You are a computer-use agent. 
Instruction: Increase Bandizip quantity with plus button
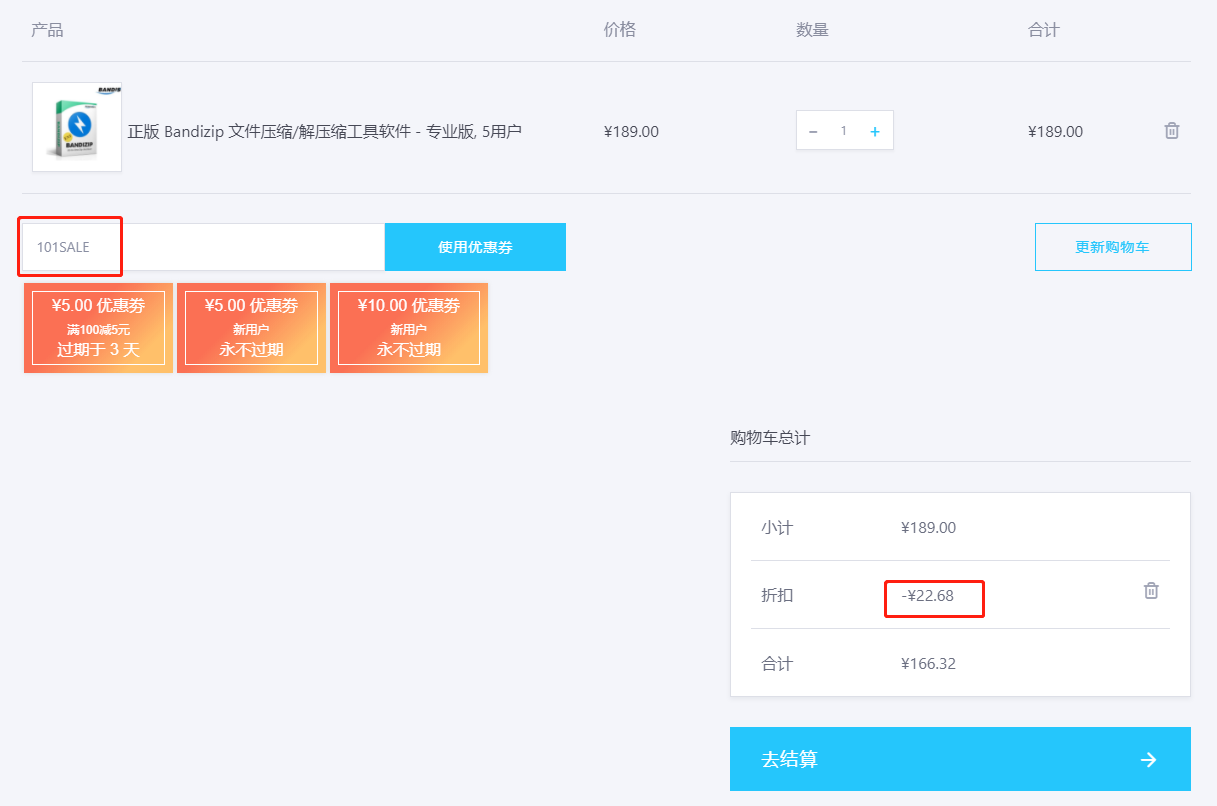[x=875, y=131]
